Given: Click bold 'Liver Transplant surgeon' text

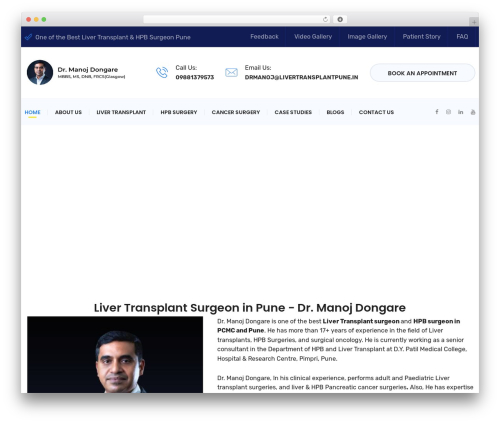Looking at the screenshot, I should pos(361,321).
